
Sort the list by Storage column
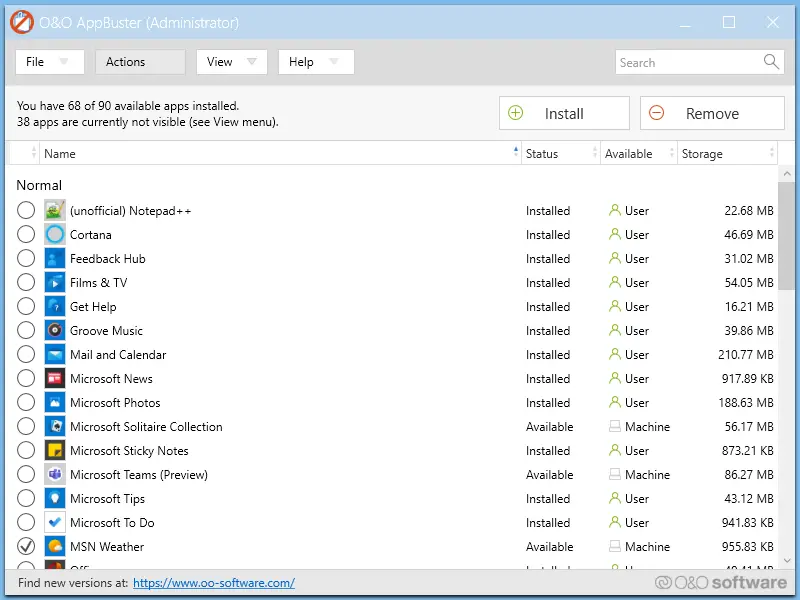click(728, 153)
